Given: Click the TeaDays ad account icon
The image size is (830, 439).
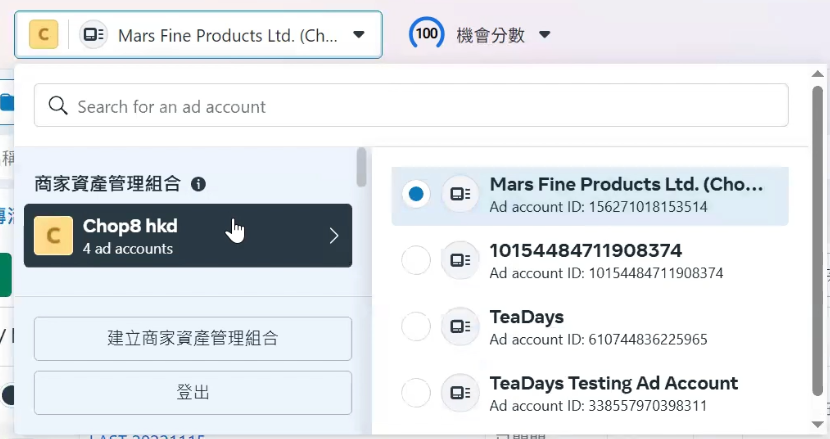Looking at the screenshot, I should click(x=459, y=327).
